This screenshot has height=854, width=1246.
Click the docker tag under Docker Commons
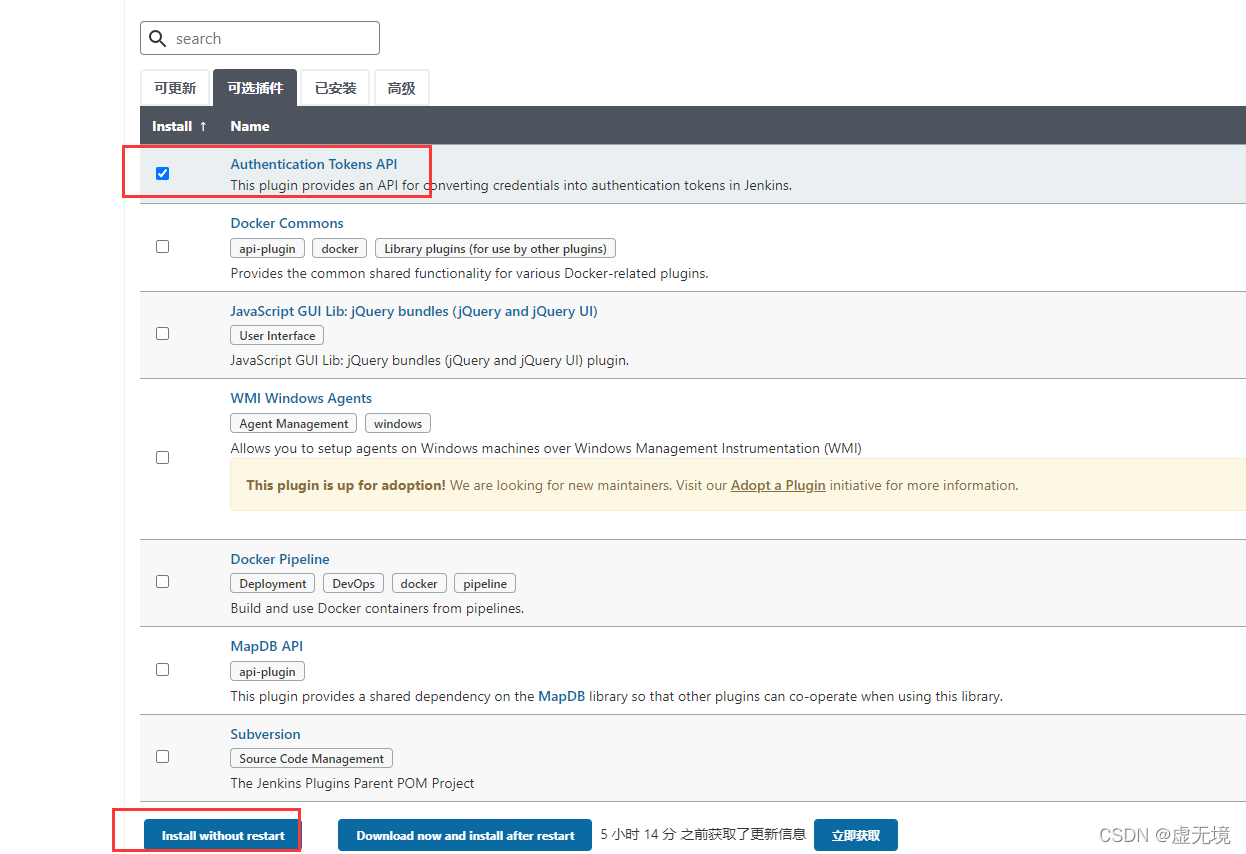point(340,248)
